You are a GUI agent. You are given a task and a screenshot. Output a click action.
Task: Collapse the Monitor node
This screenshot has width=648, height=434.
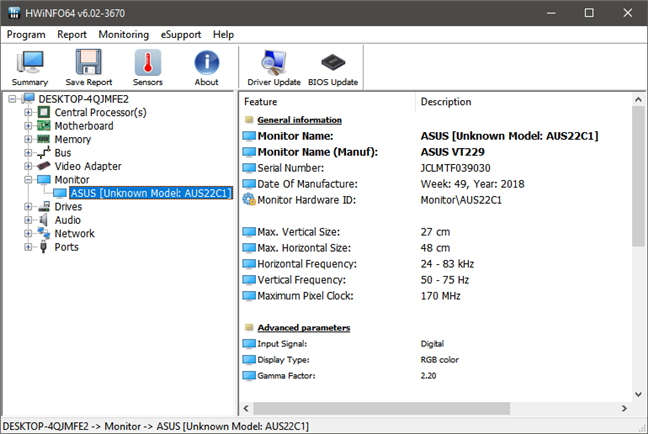pyautogui.click(x=28, y=179)
